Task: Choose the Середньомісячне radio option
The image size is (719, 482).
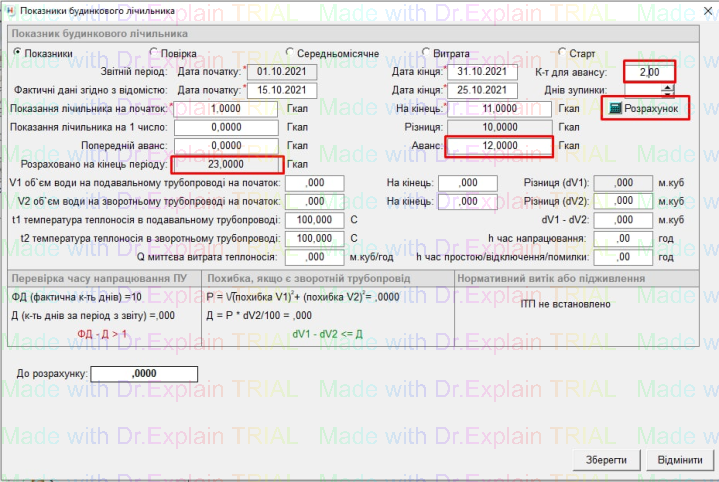Action: coord(289,53)
